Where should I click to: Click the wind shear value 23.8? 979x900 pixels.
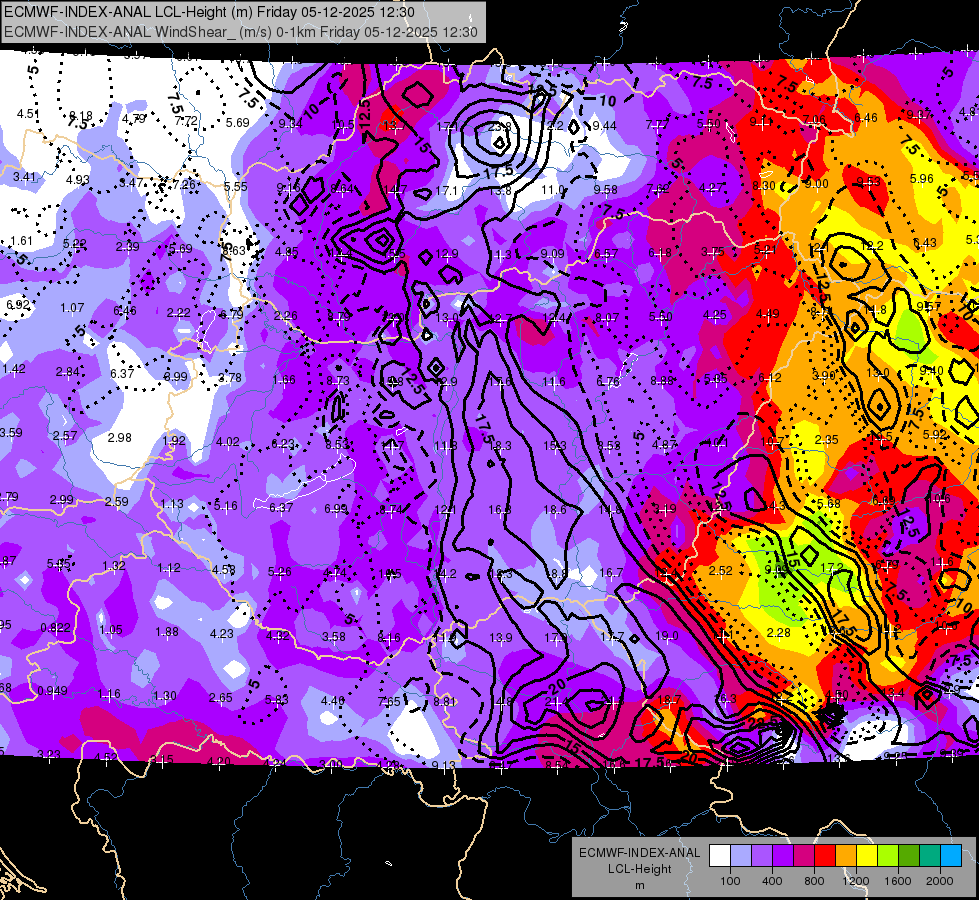coord(499,126)
